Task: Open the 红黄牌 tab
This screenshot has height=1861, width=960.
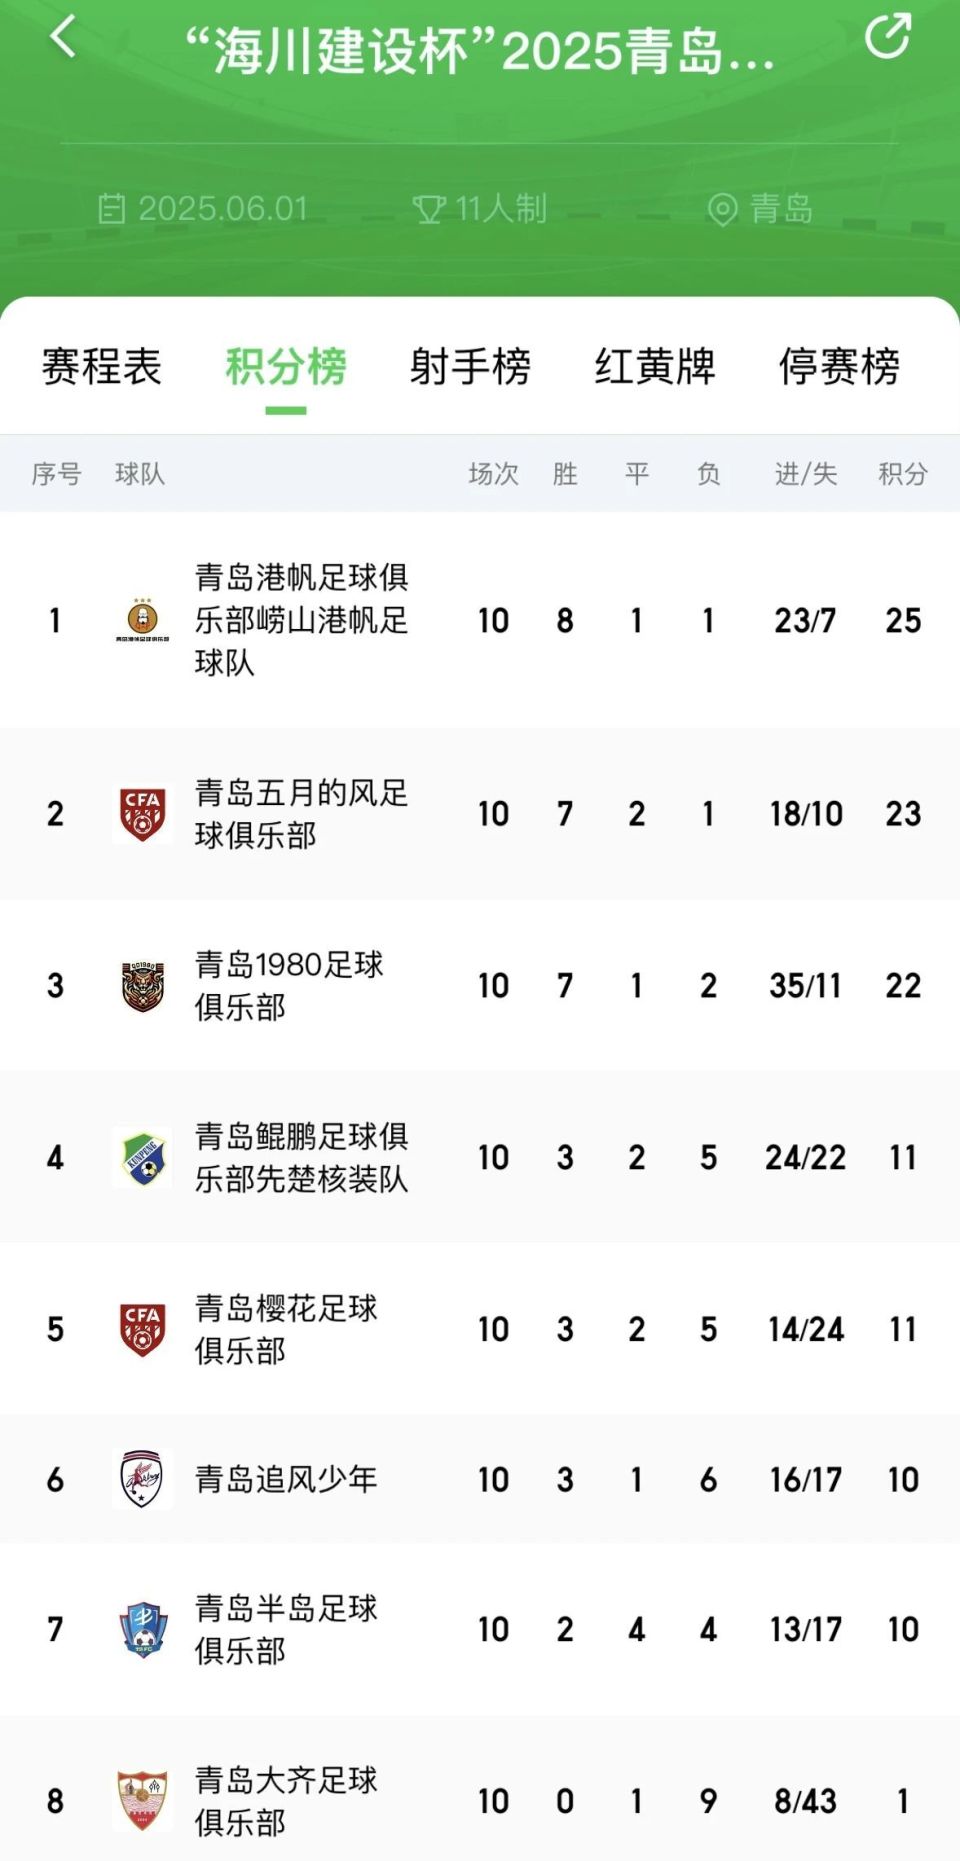Action: (655, 367)
